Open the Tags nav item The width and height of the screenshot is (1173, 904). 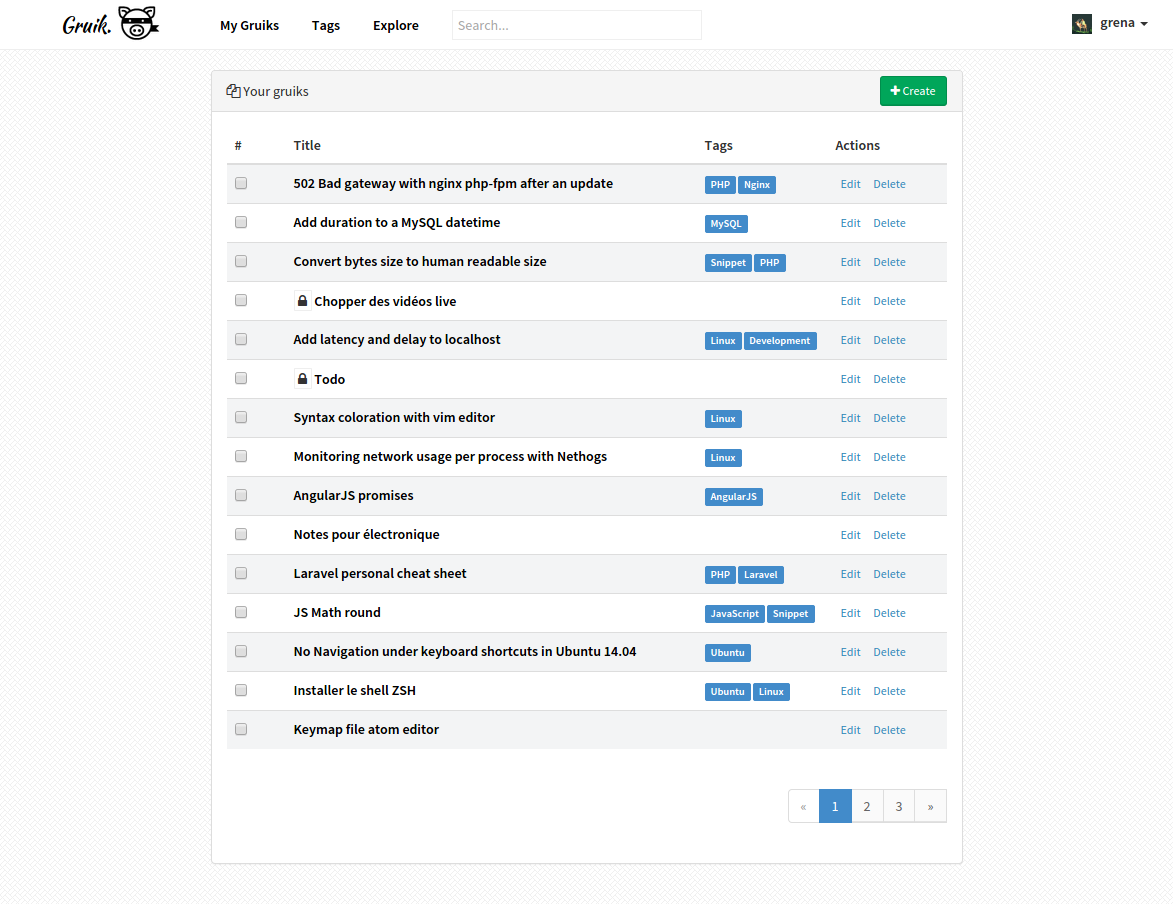pos(325,25)
